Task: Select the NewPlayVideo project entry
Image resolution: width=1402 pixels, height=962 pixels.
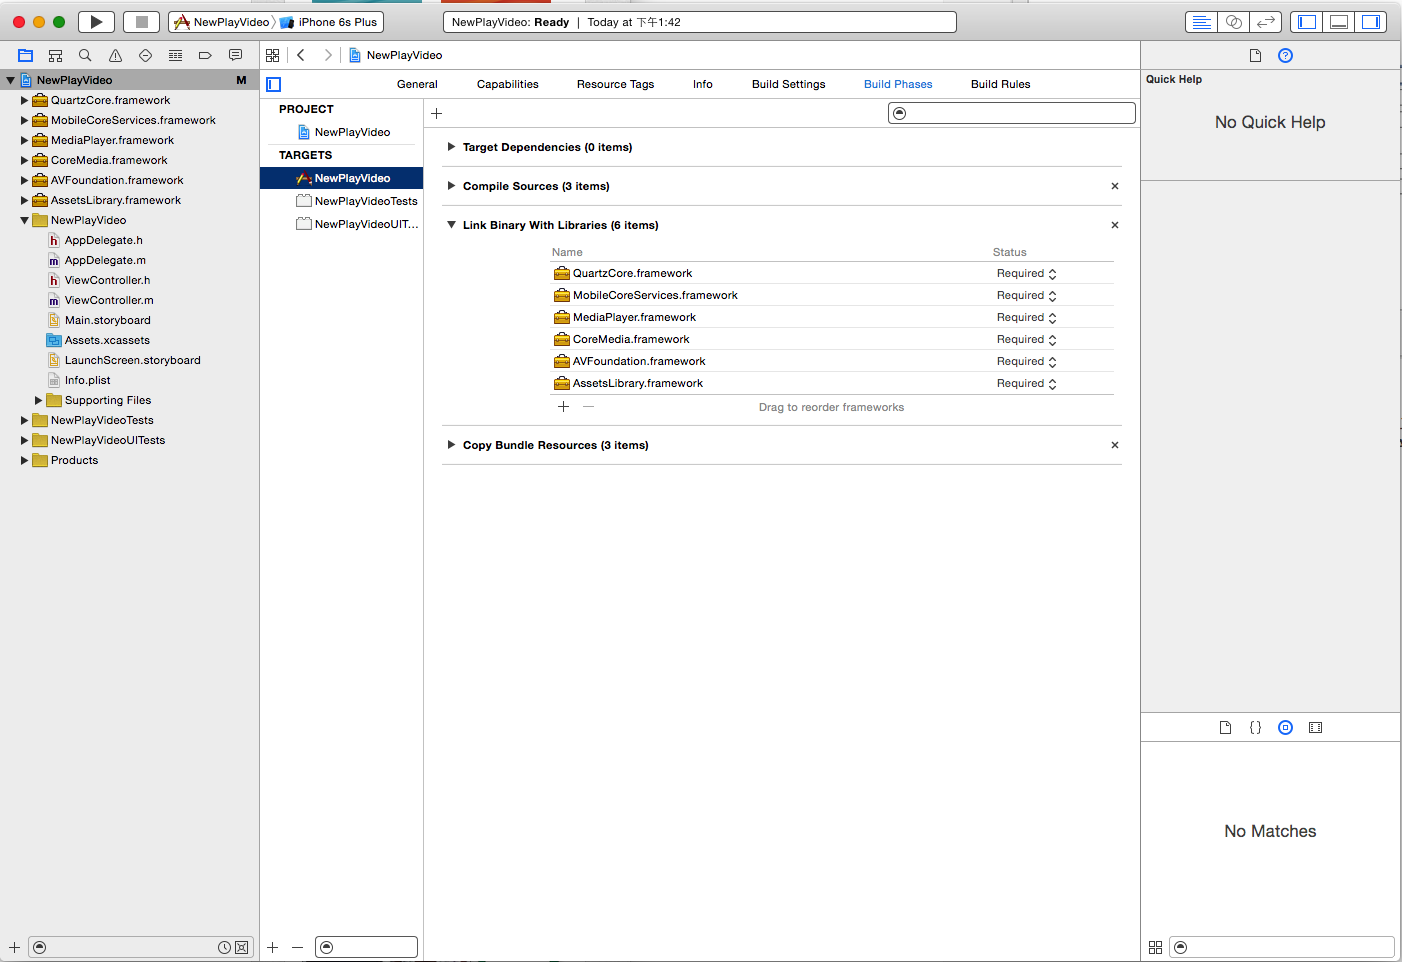Action: click(342, 132)
